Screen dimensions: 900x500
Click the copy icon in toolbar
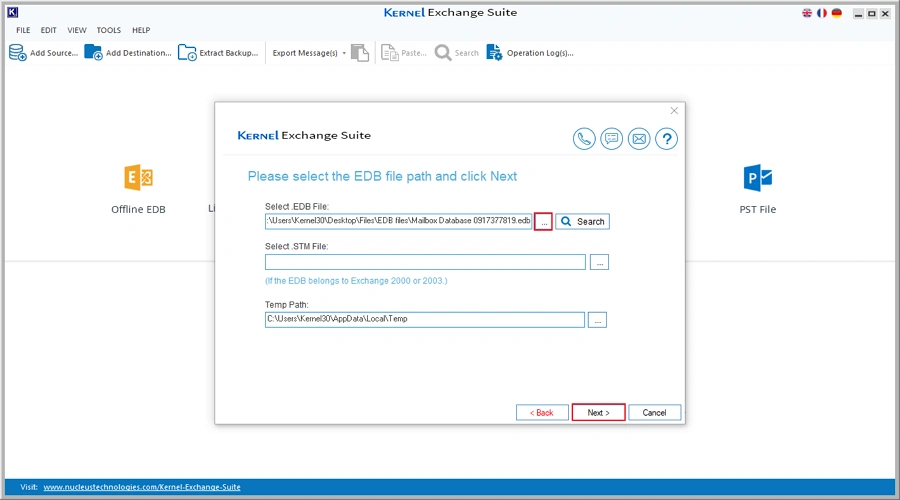(360, 53)
